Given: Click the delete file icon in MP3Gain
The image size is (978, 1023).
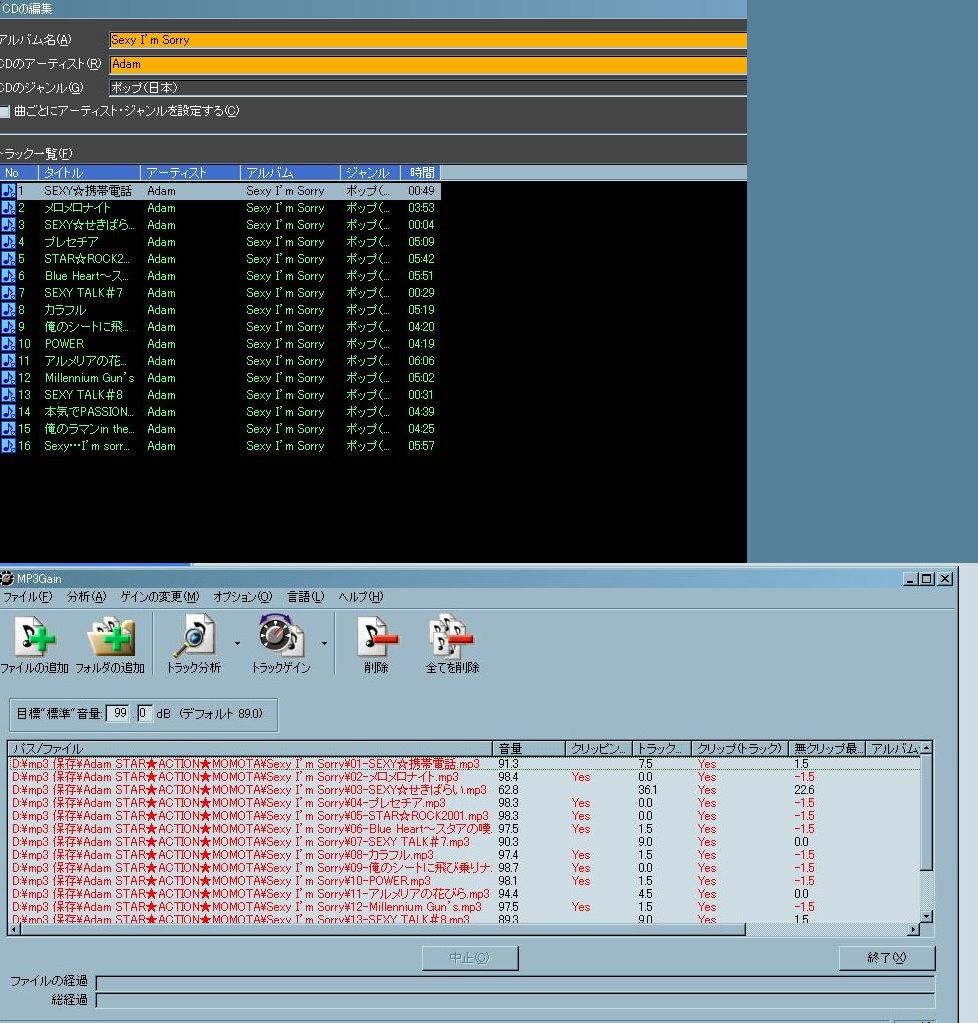Looking at the screenshot, I should pyautogui.click(x=377, y=636).
